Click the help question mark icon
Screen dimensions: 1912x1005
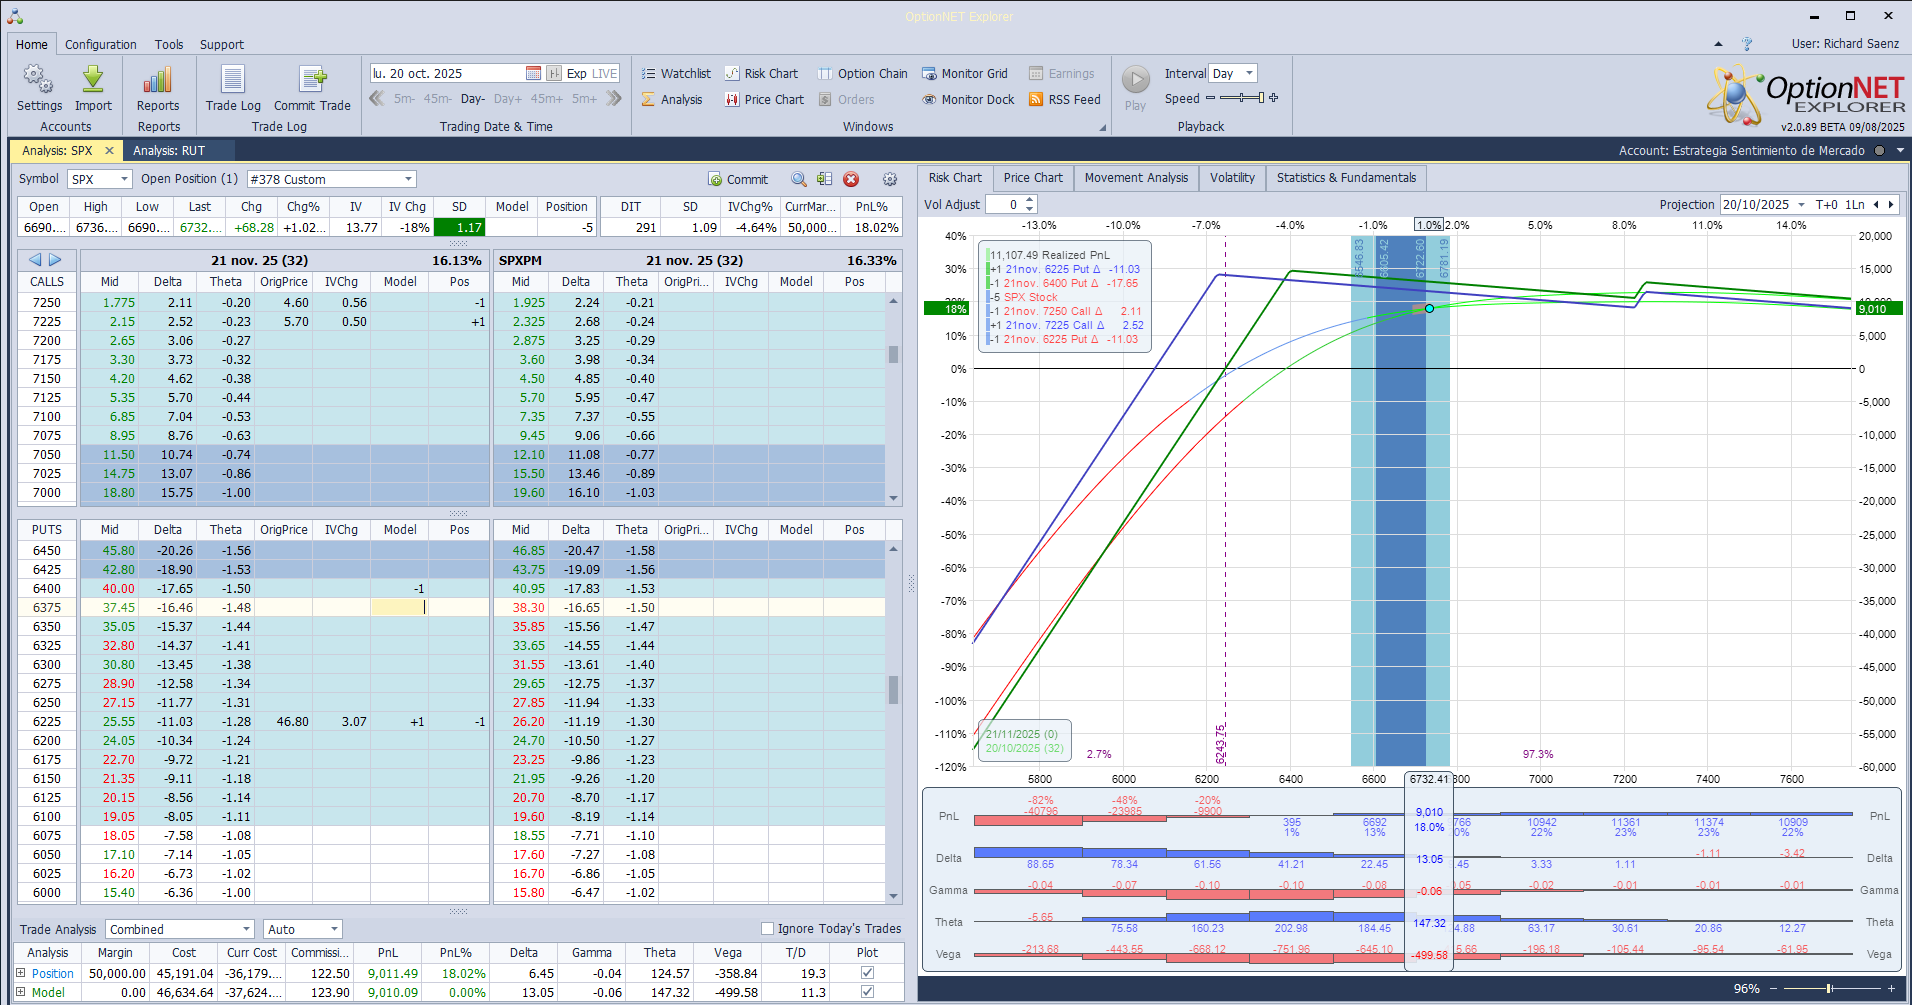coord(1747,44)
